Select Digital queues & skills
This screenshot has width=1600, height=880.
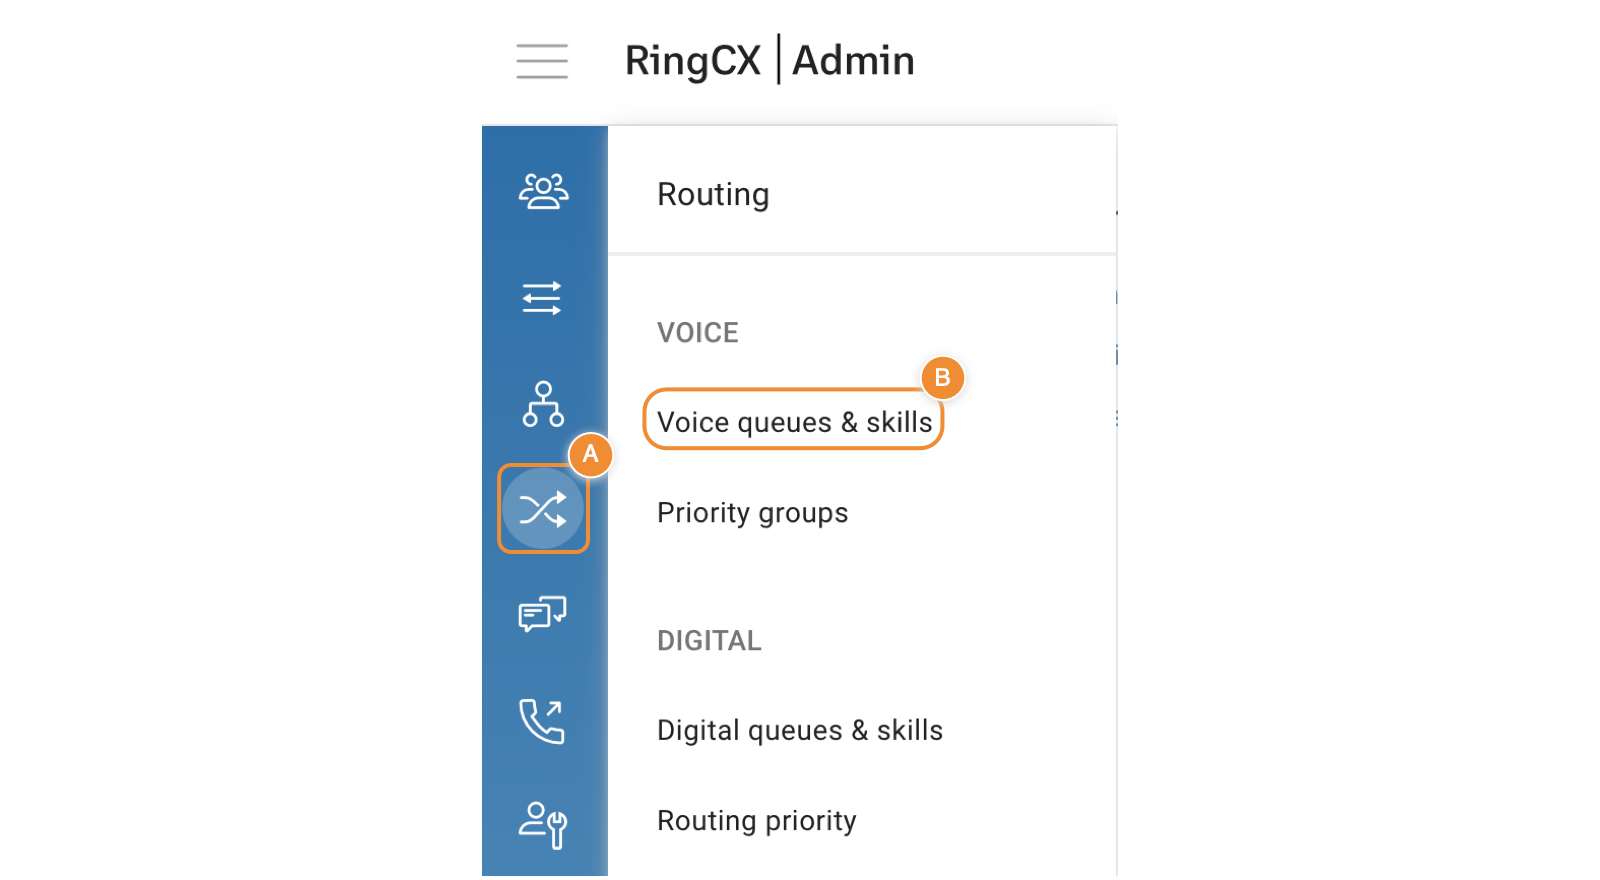799,731
